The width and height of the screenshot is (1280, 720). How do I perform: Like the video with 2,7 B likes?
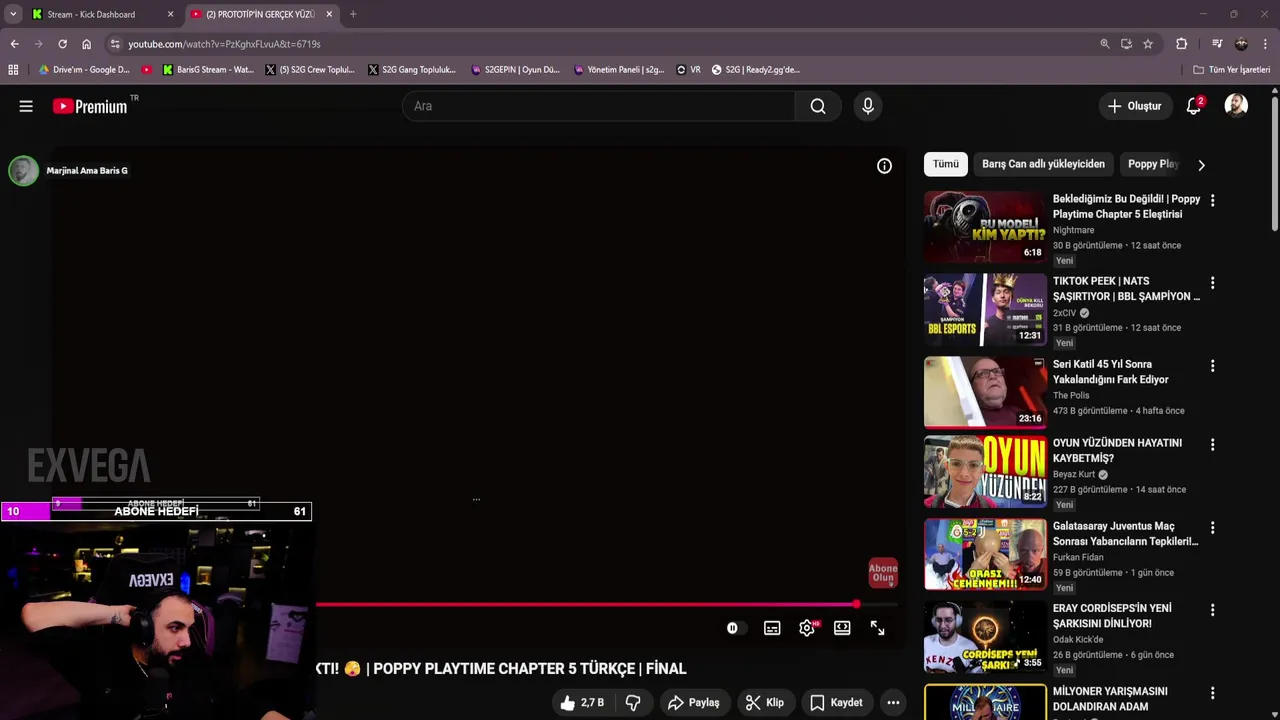coord(582,703)
